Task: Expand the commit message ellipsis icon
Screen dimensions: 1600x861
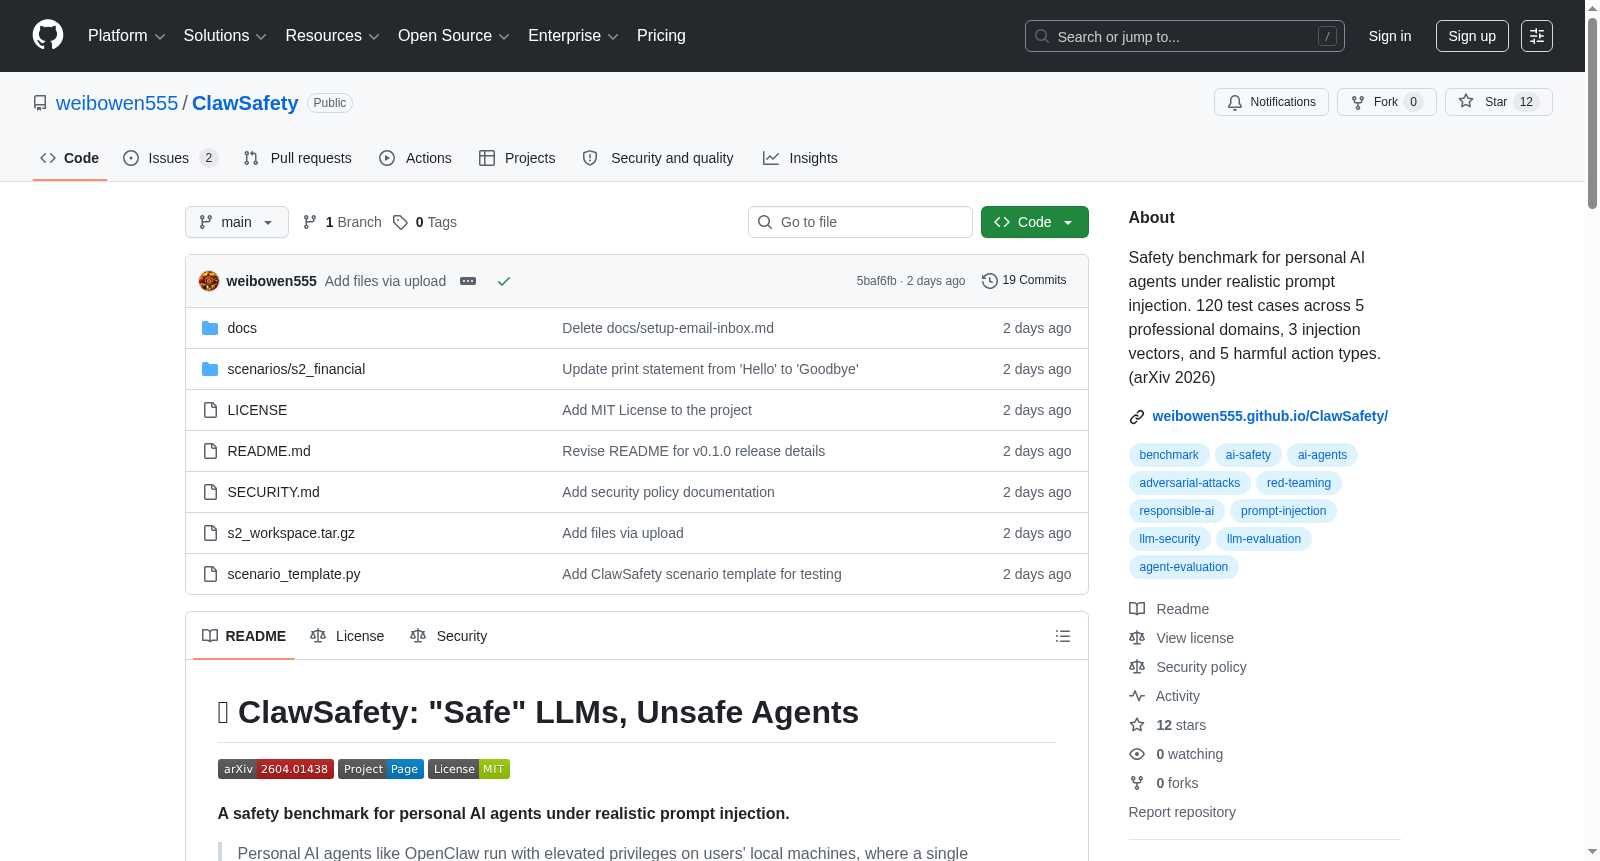Action: (x=468, y=281)
